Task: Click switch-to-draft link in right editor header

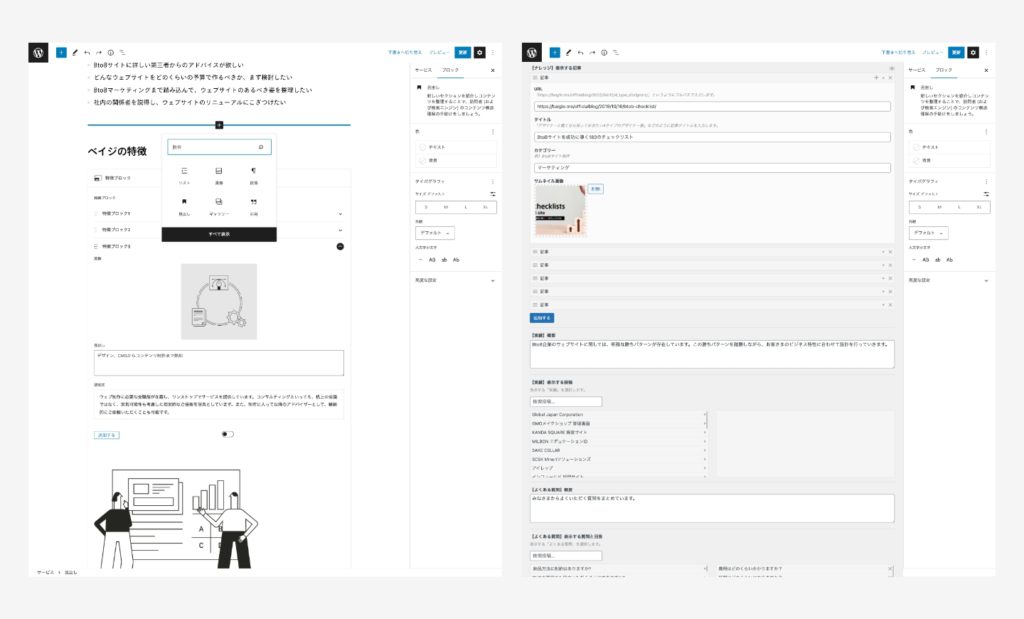Action: pos(898,52)
